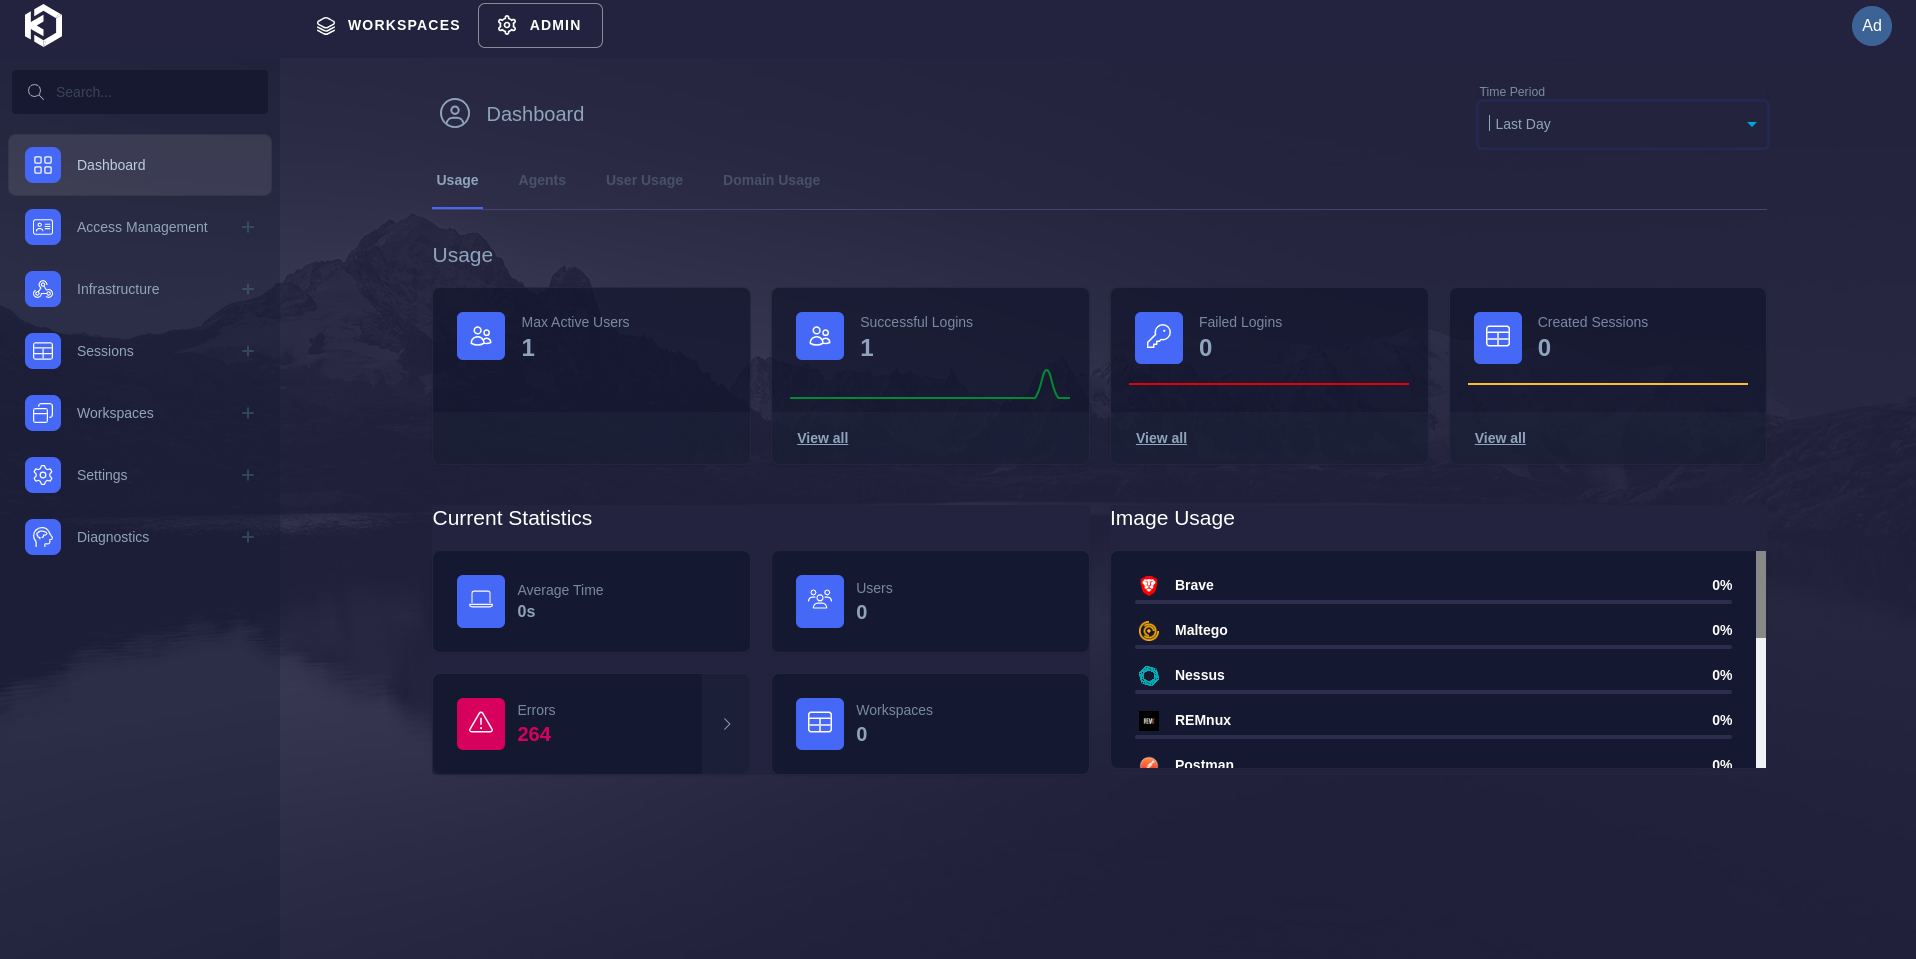This screenshot has width=1916, height=959.
Task: Click the Nessus image icon
Action: coord(1149,676)
